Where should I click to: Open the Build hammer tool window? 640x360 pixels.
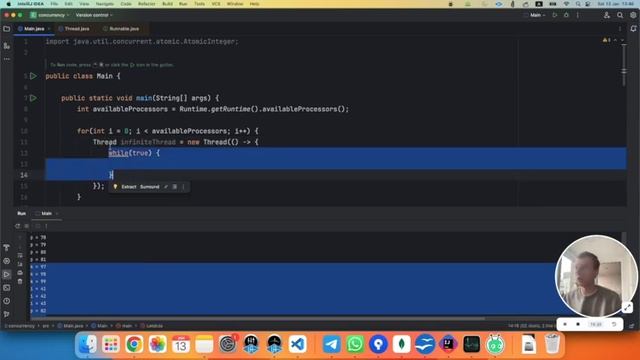[7, 248]
